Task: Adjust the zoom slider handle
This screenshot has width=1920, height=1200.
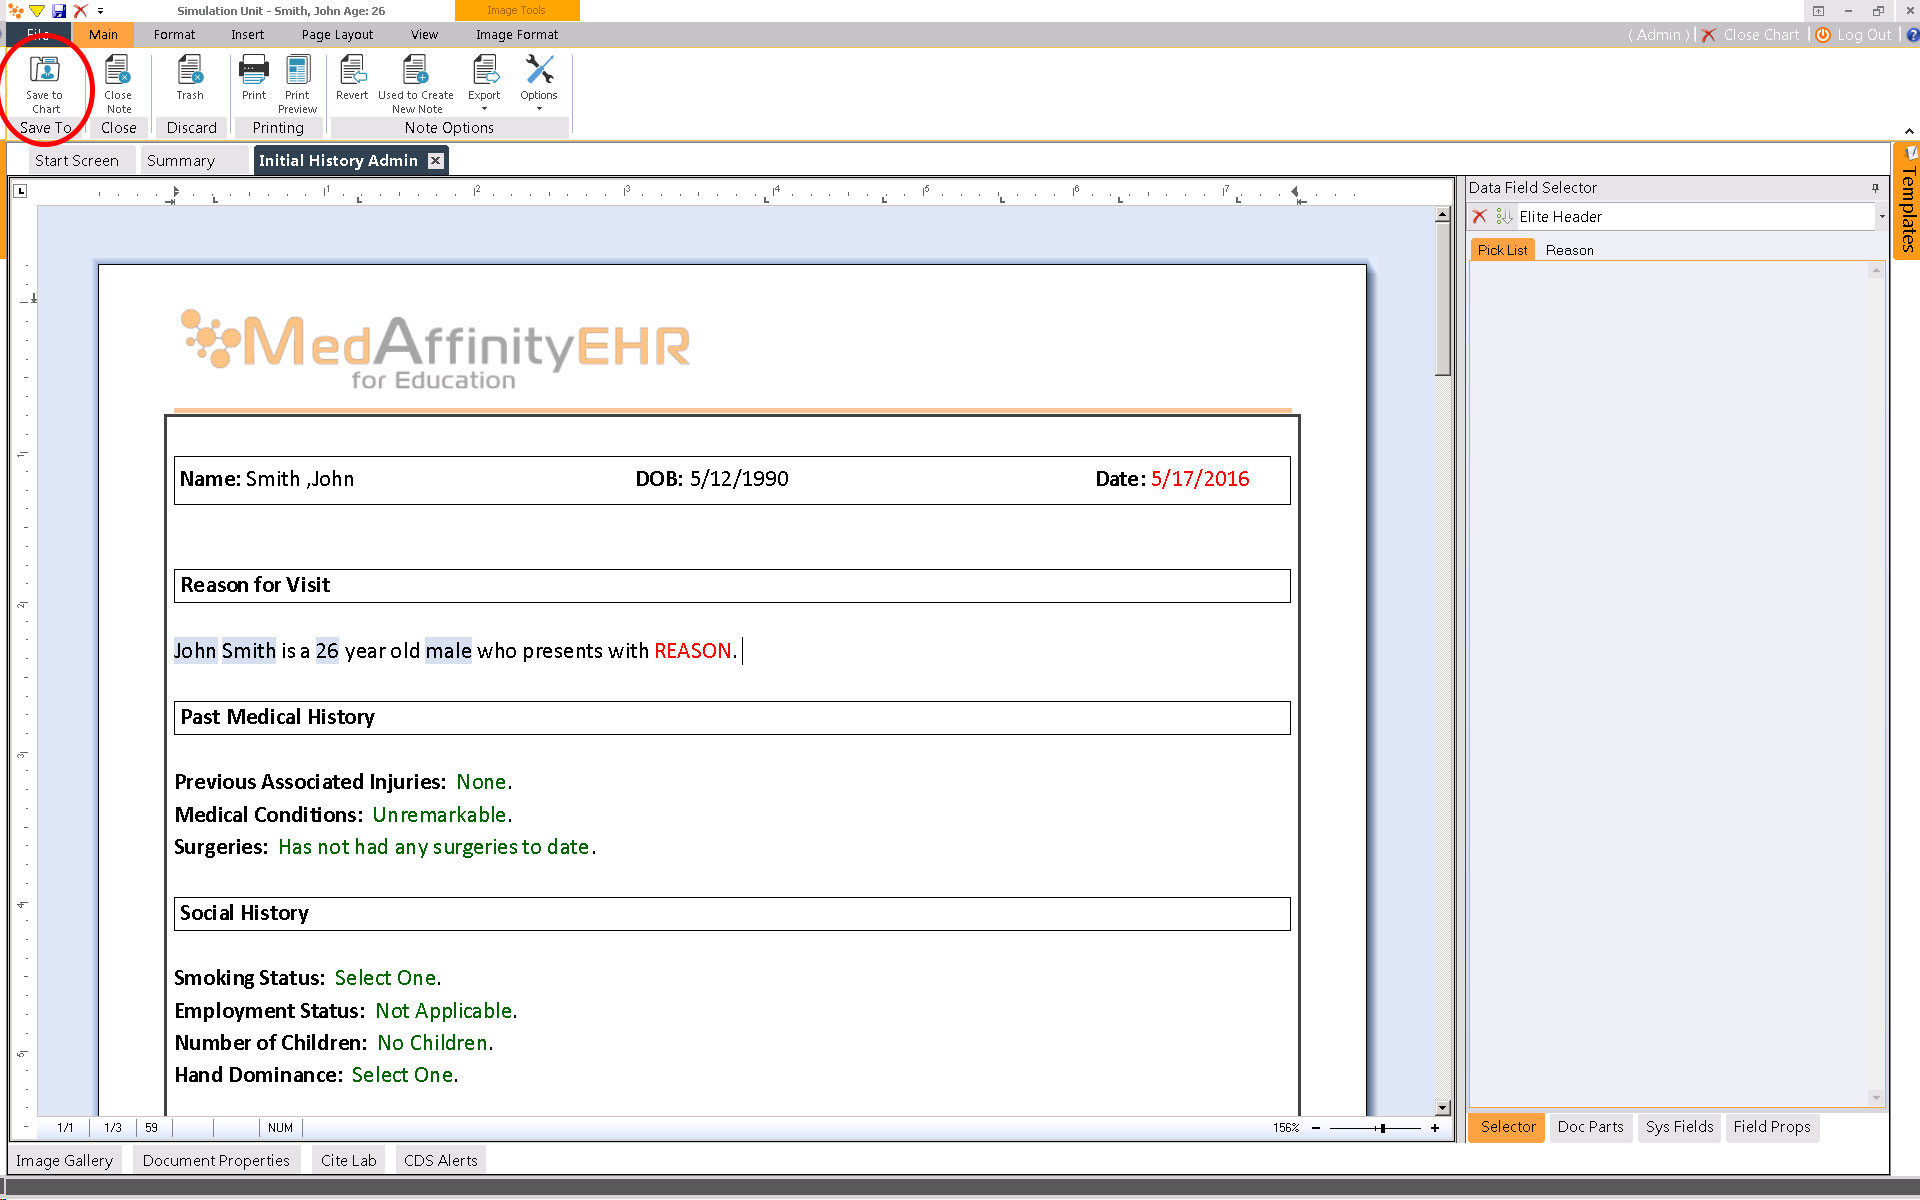Action: [1382, 1128]
